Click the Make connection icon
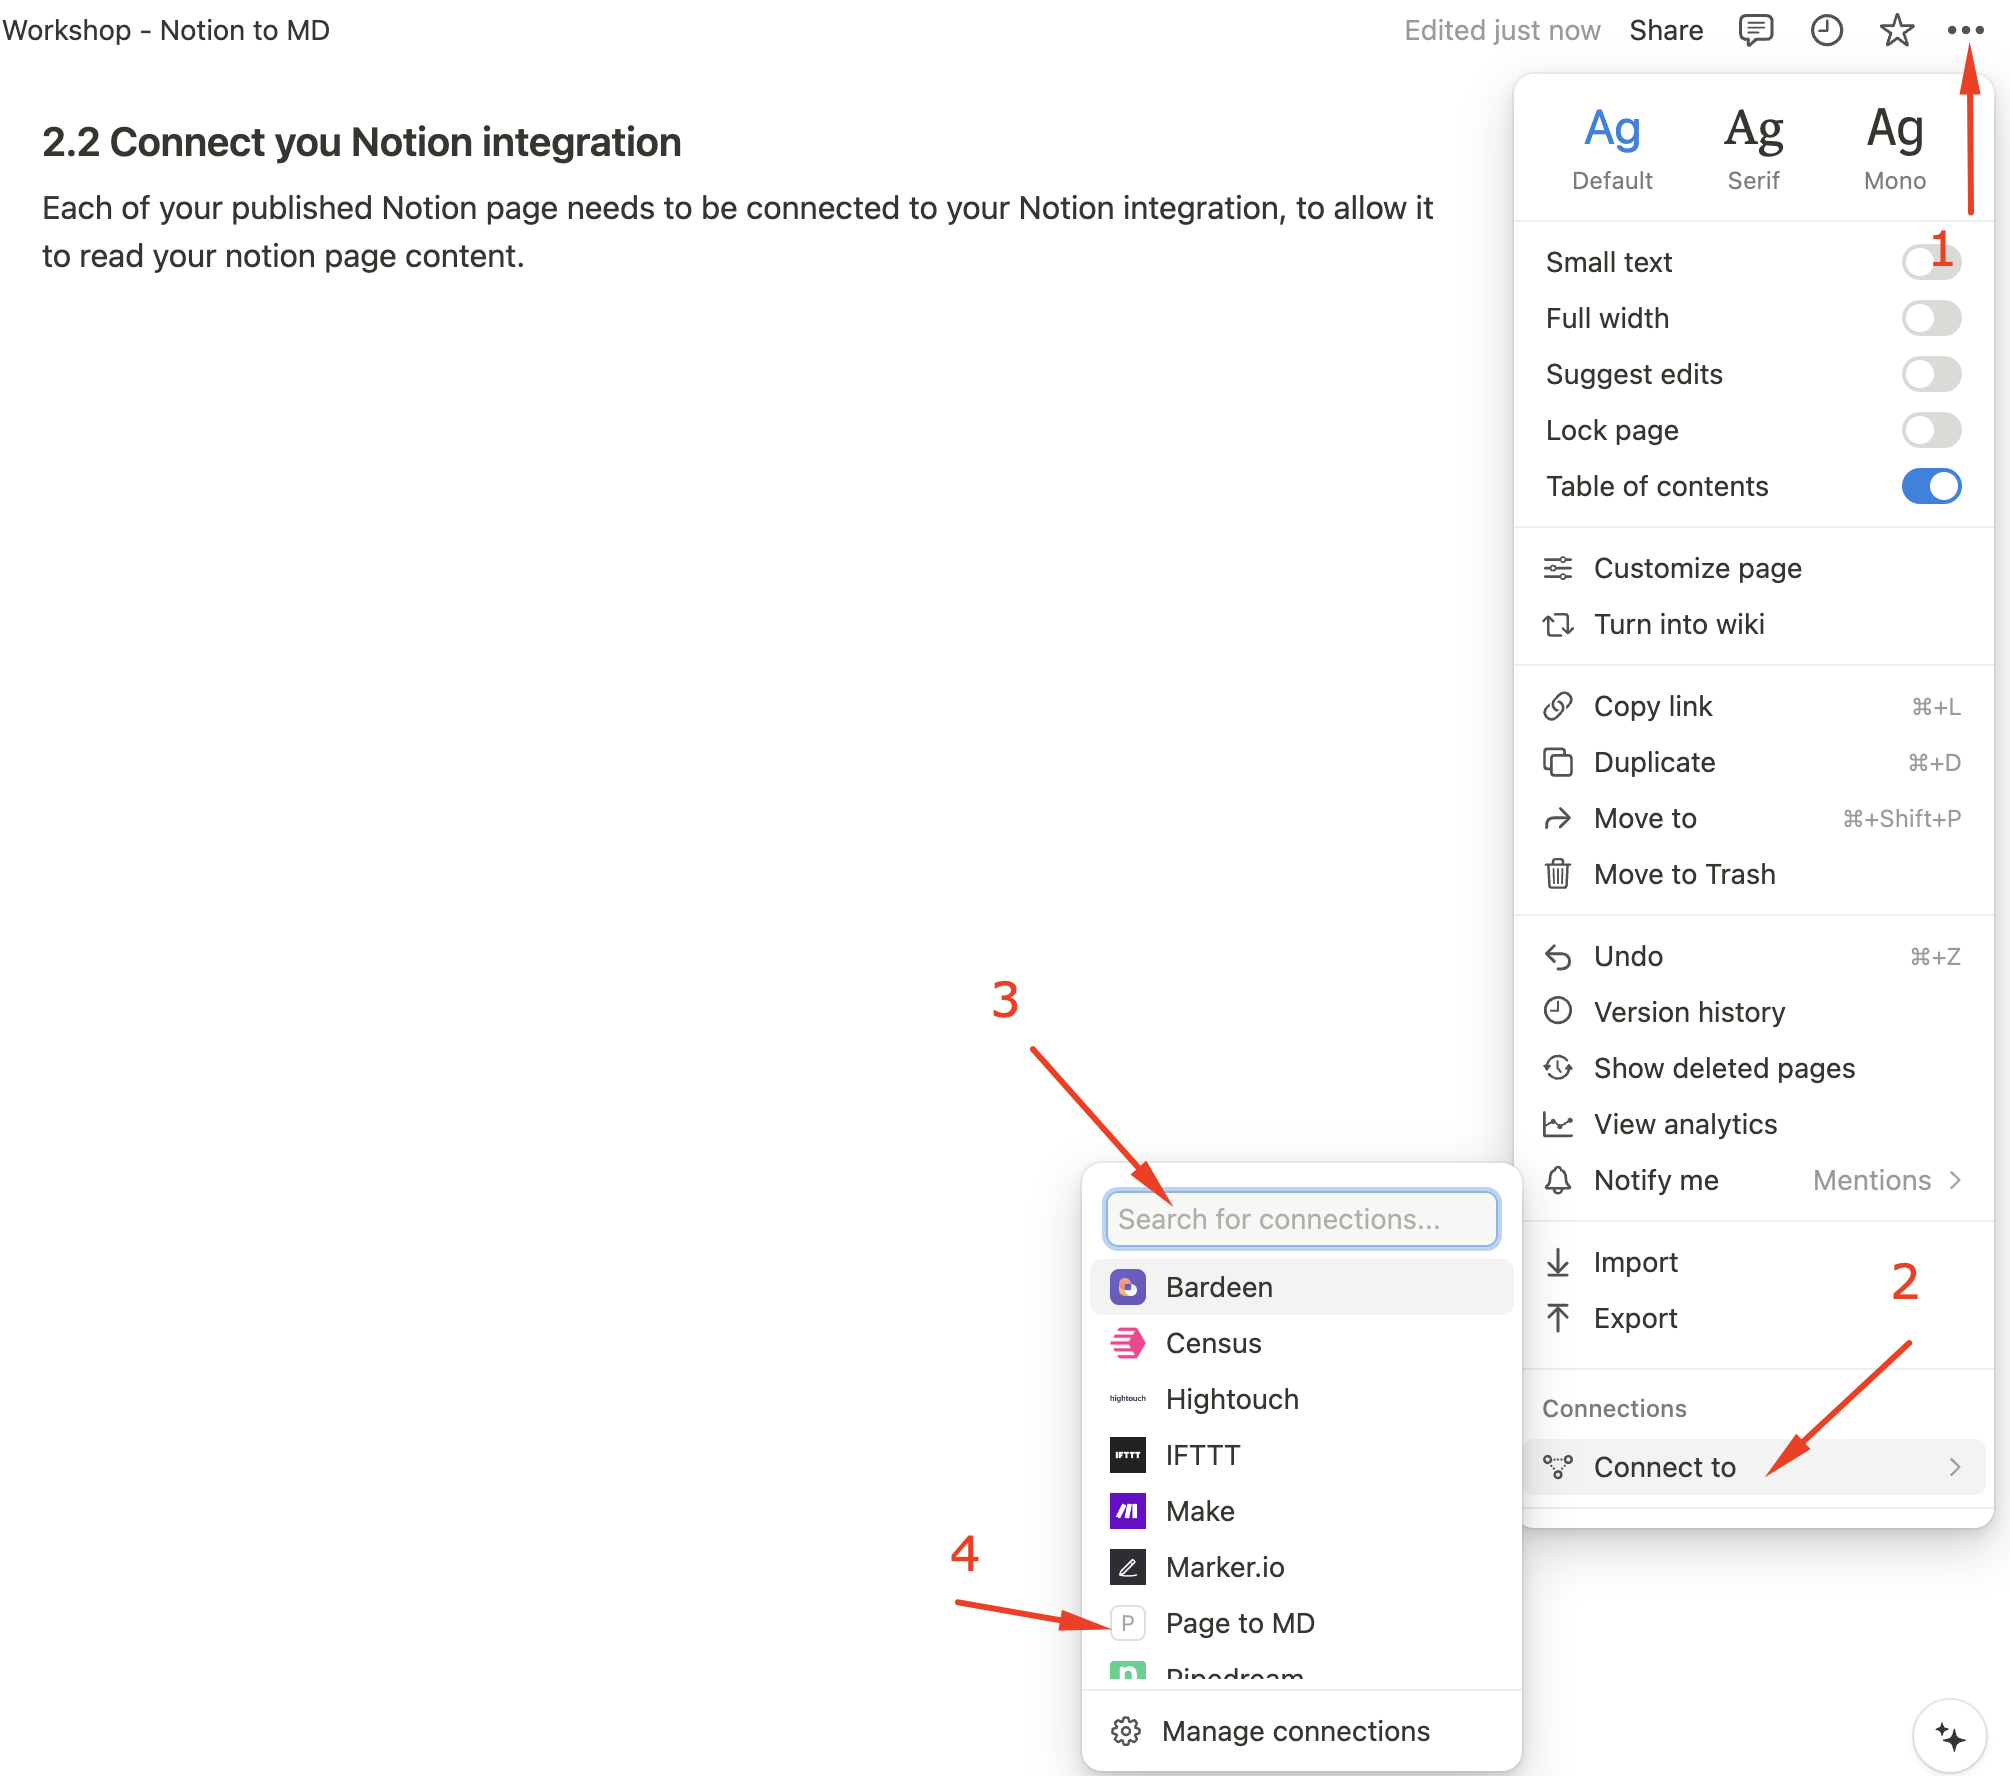The image size is (2010, 1776). click(1128, 1511)
